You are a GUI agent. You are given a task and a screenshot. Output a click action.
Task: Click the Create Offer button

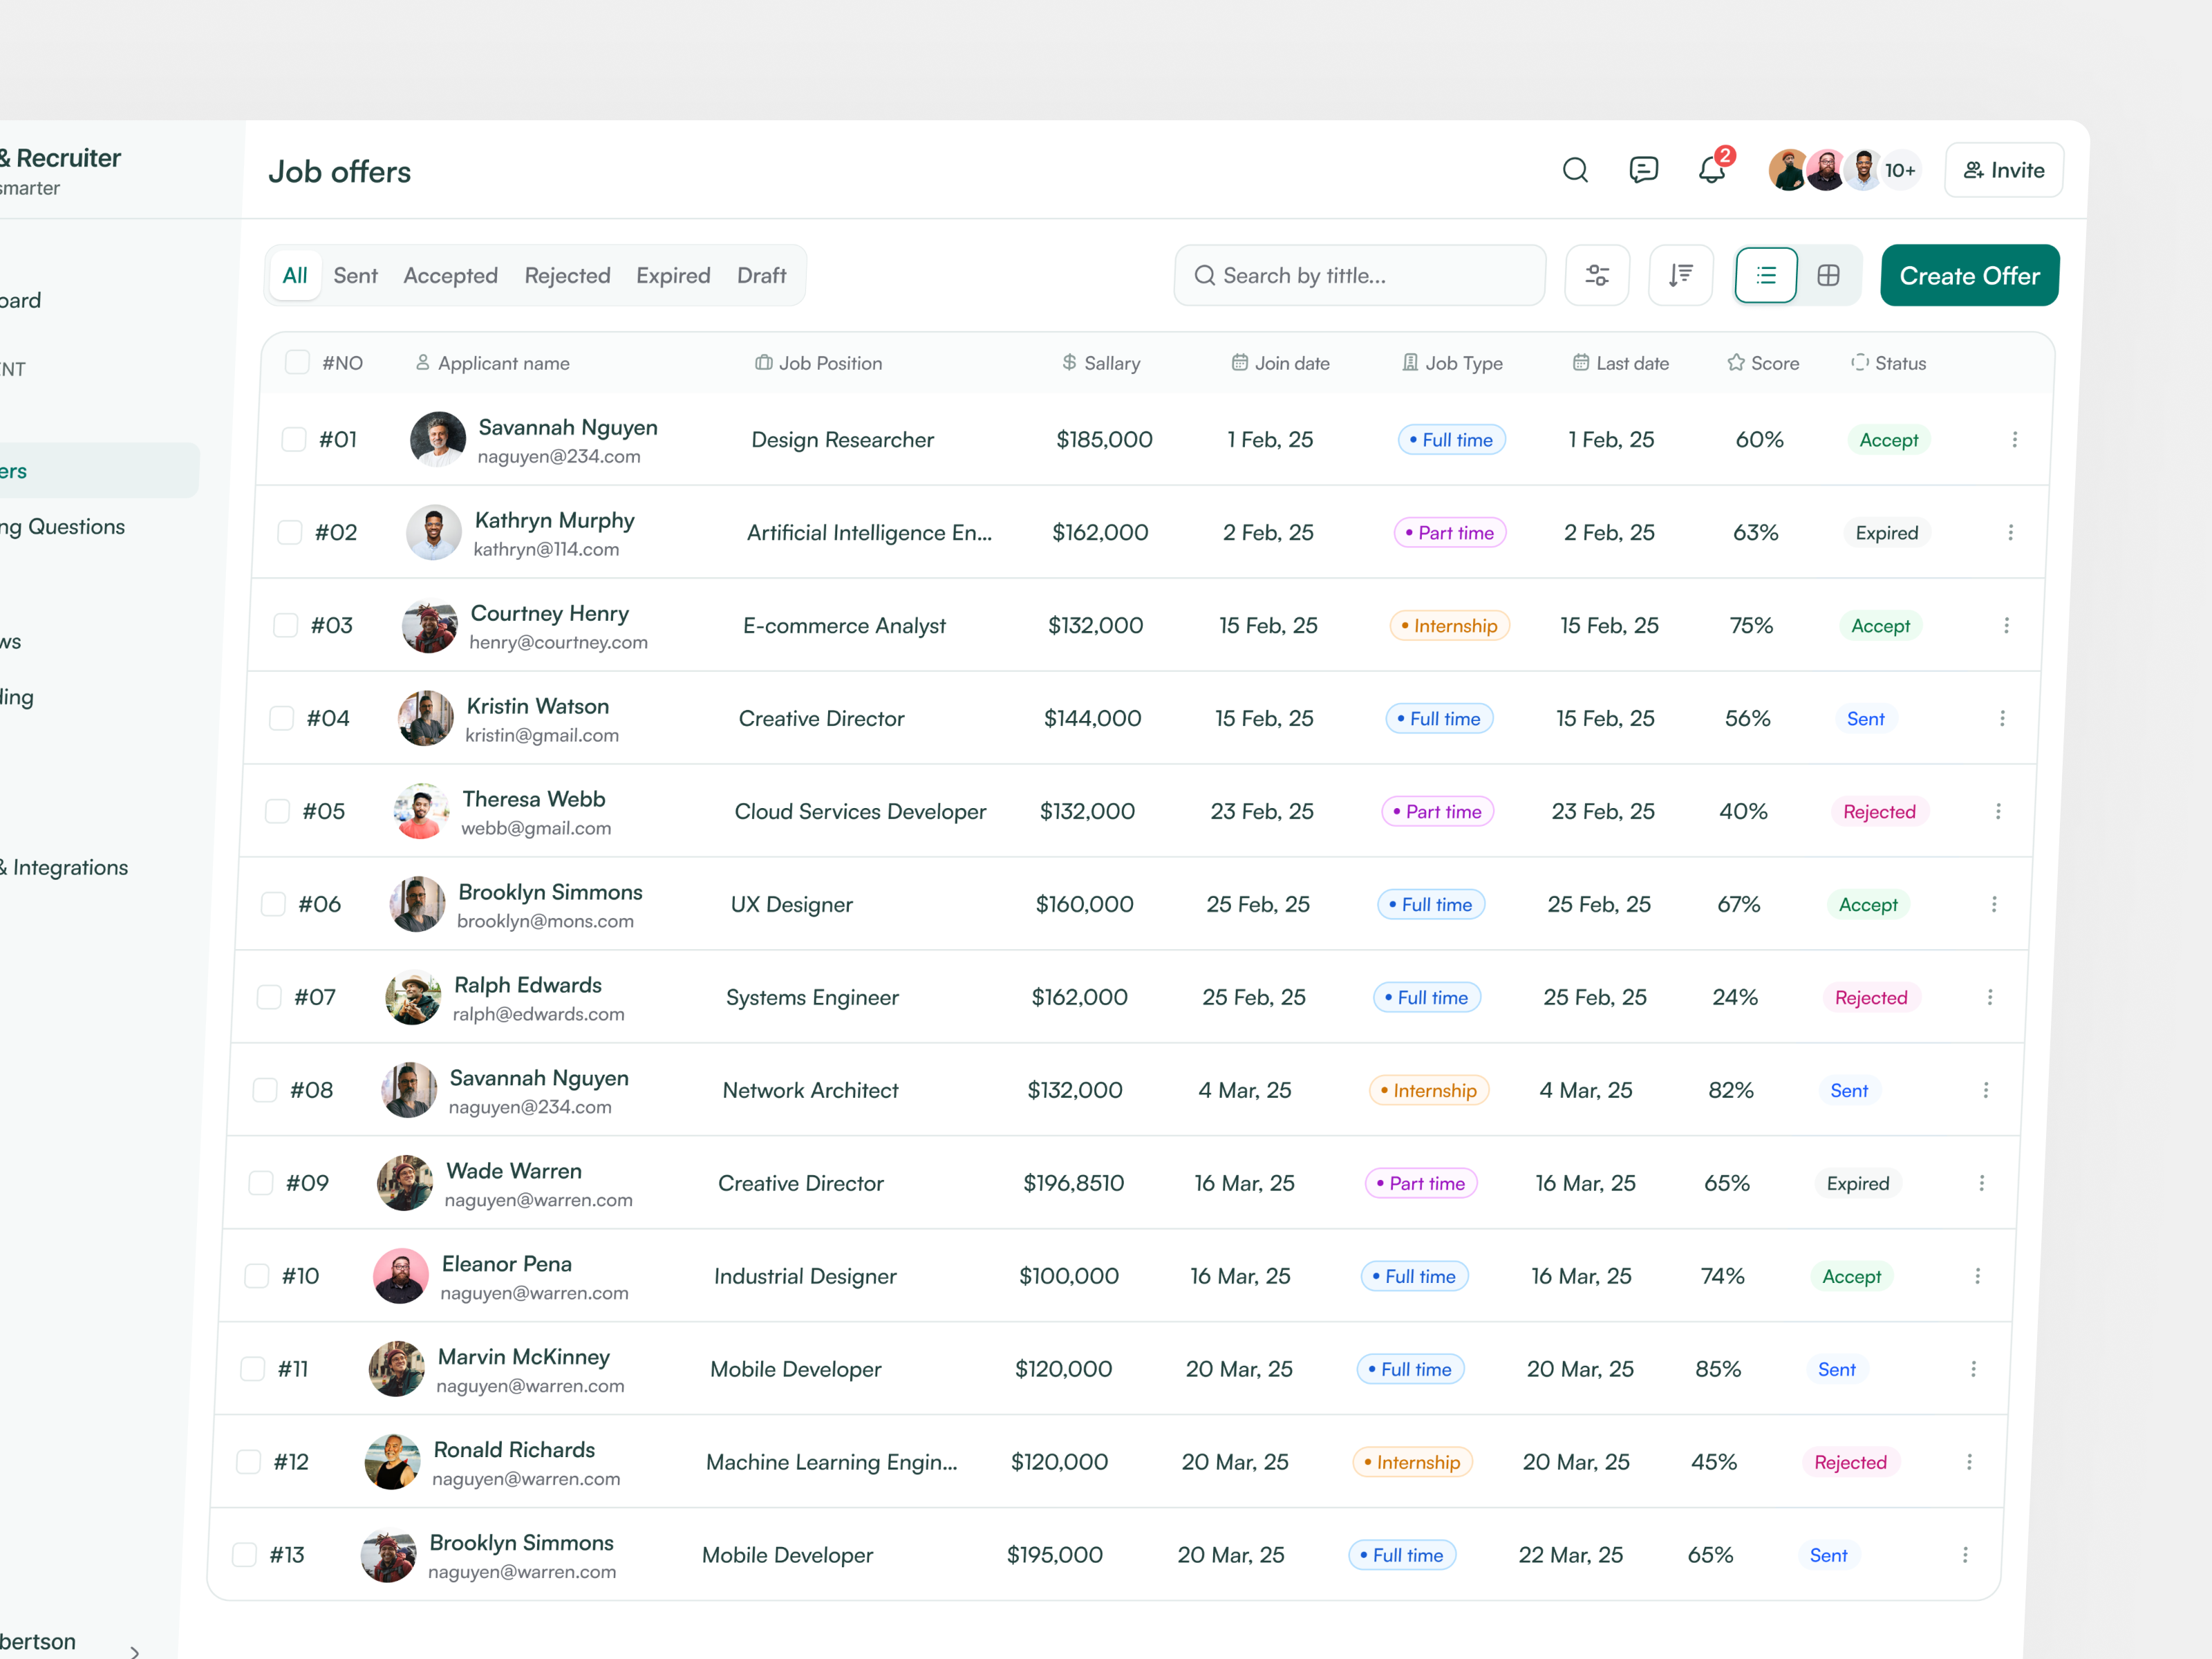[1968, 275]
